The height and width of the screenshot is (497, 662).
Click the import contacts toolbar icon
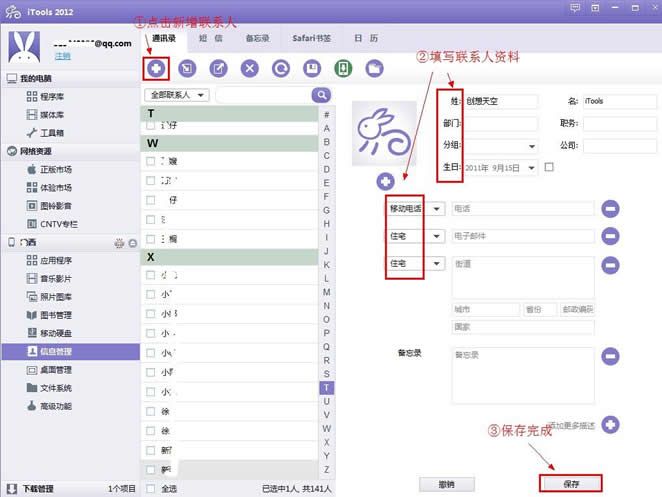pyautogui.click(x=187, y=68)
